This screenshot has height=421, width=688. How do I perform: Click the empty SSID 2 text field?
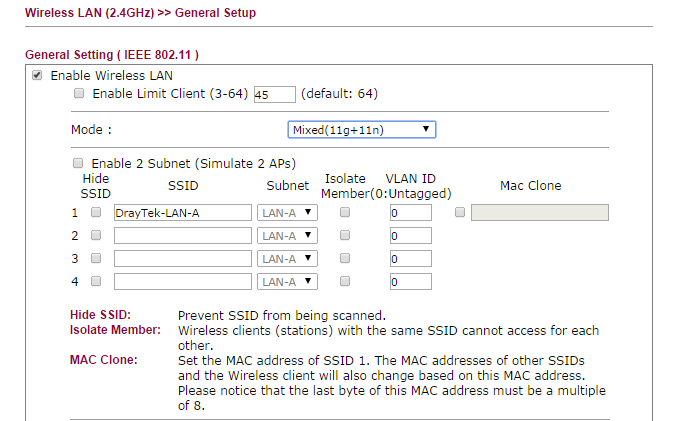tap(182, 236)
